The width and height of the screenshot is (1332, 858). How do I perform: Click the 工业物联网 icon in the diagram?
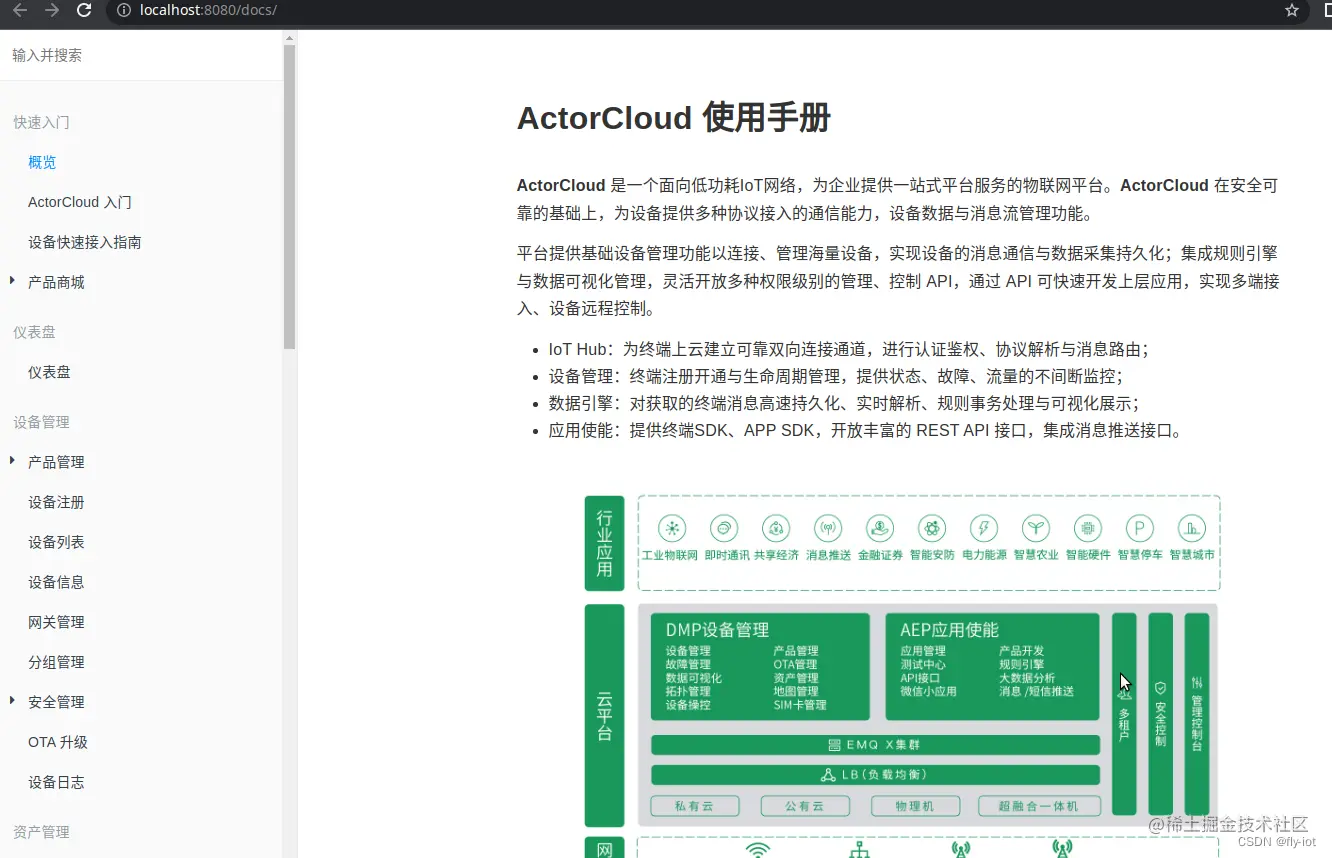pyautogui.click(x=671, y=528)
